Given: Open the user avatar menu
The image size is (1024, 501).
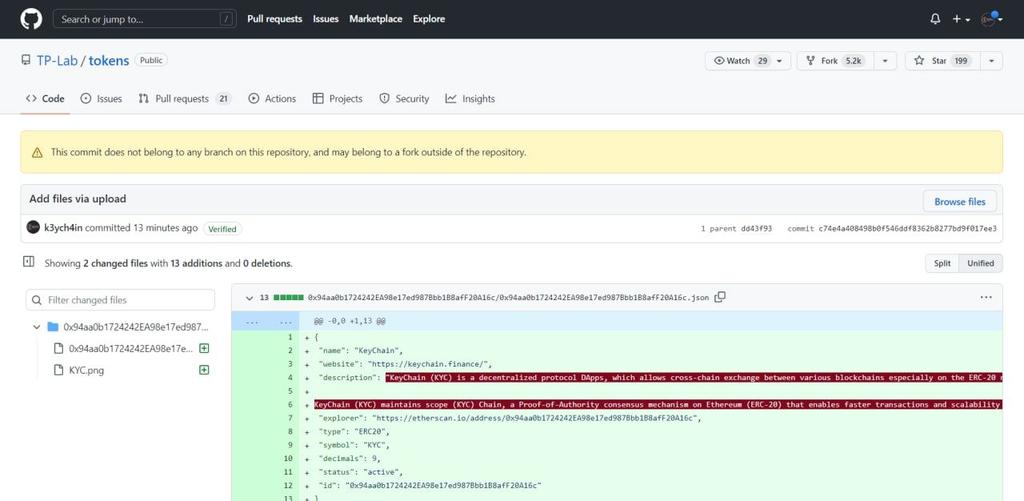Looking at the screenshot, I should point(991,19).
